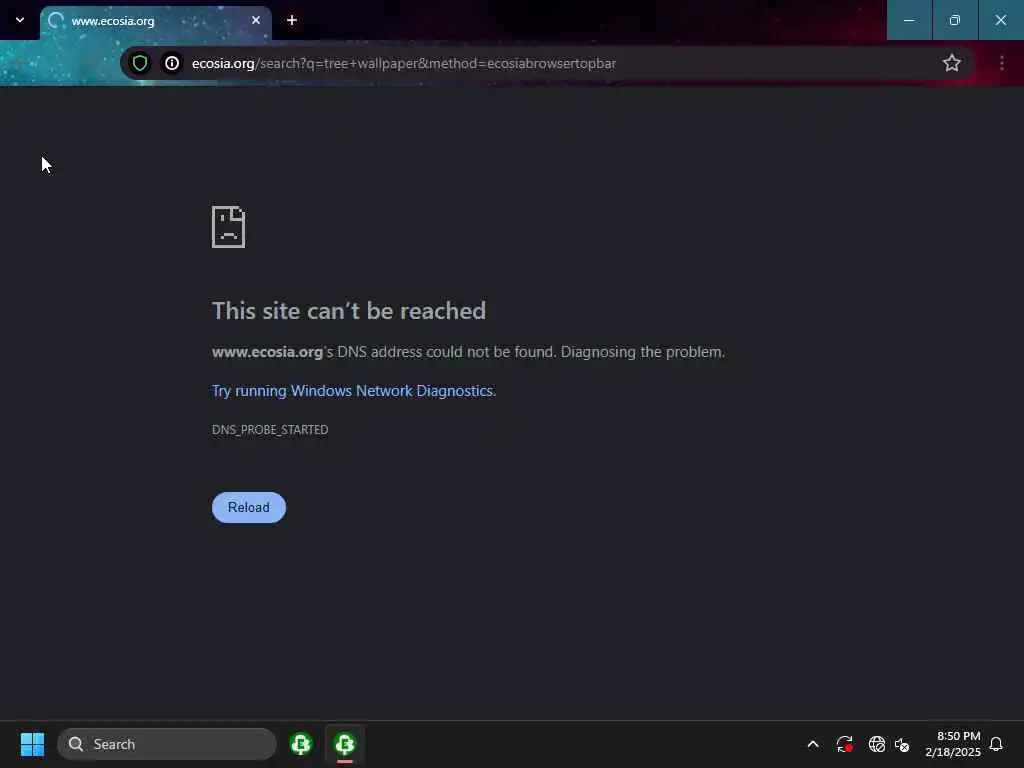The height and width of the screenshot is (768, 1024).
Task: Open network globe tray icon
Action: click(x=876, y=744)
